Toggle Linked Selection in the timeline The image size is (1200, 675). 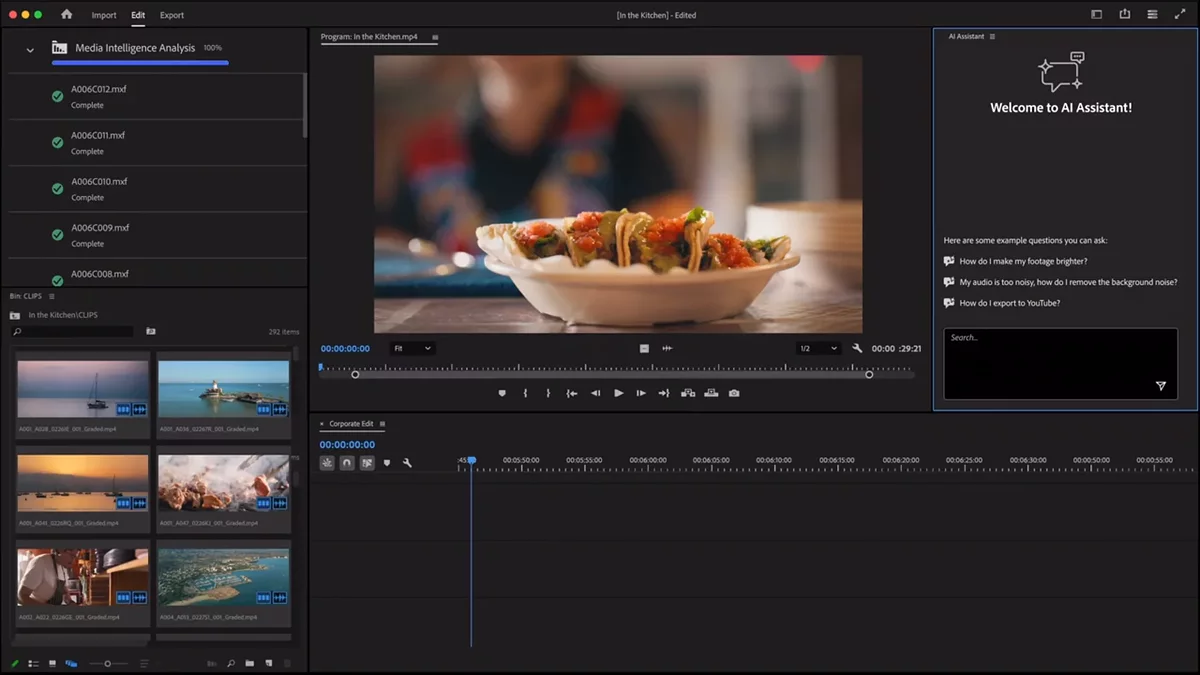[x=367, y=463]
